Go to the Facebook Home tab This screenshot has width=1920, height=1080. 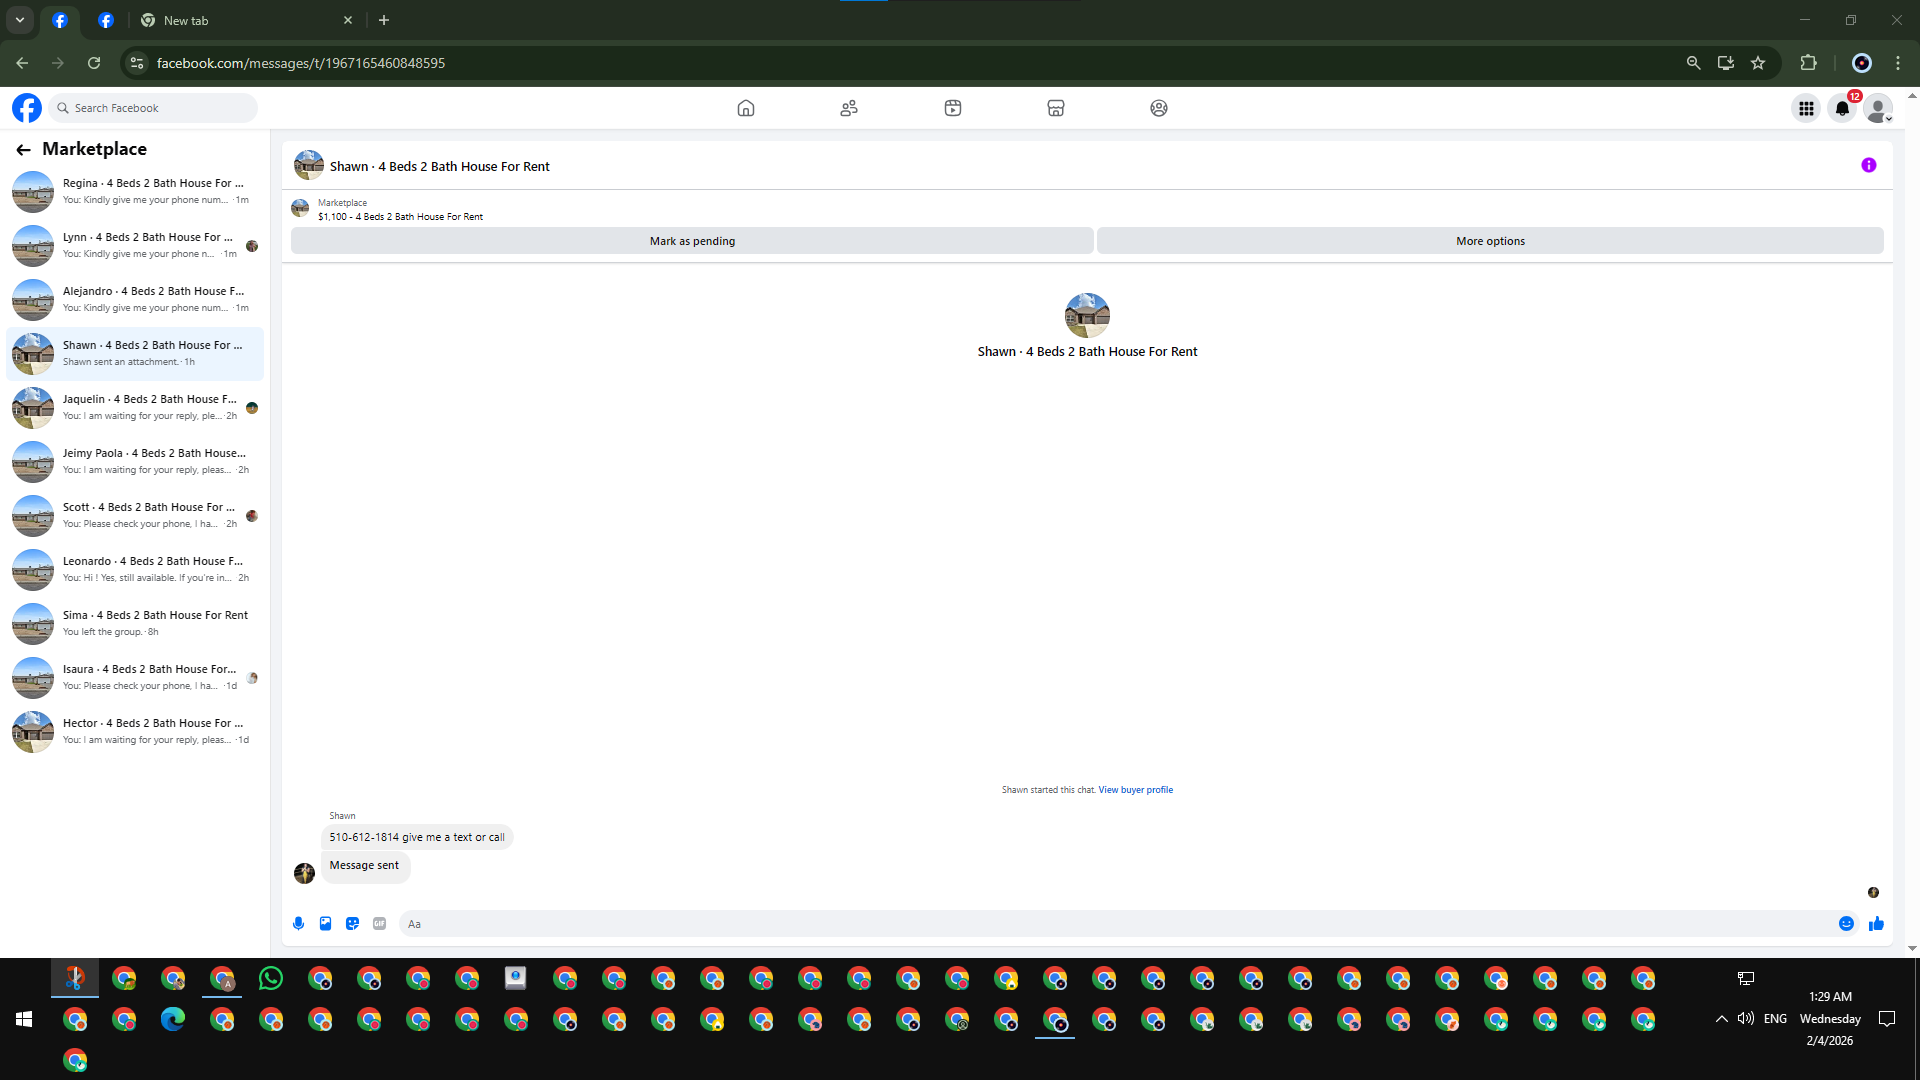click(x=746, y=108)
